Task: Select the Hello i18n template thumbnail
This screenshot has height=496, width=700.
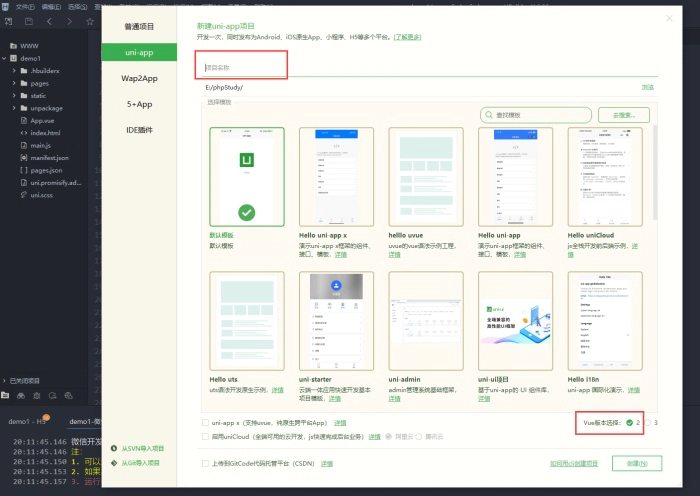Action: pyautogui.click(x=605, y=321)
